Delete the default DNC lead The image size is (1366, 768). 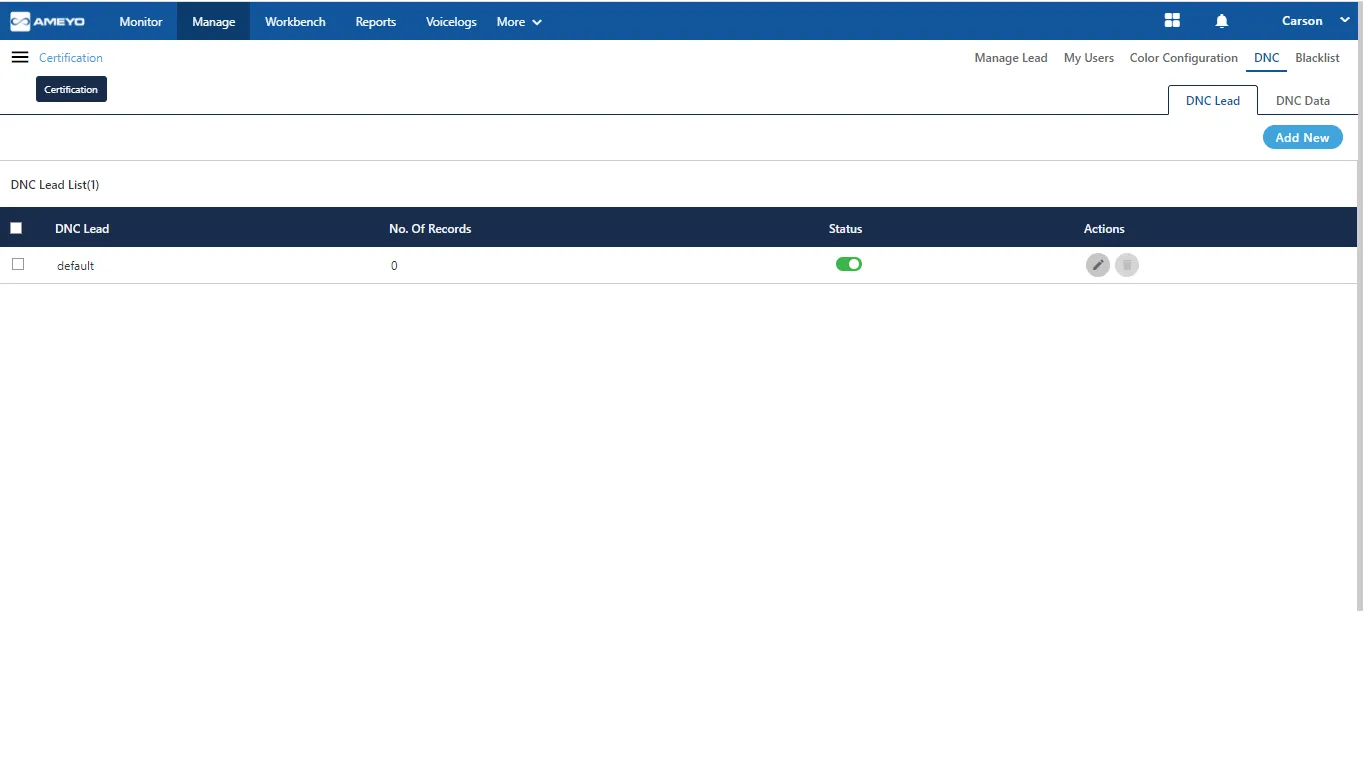[x=1127, y=265]
